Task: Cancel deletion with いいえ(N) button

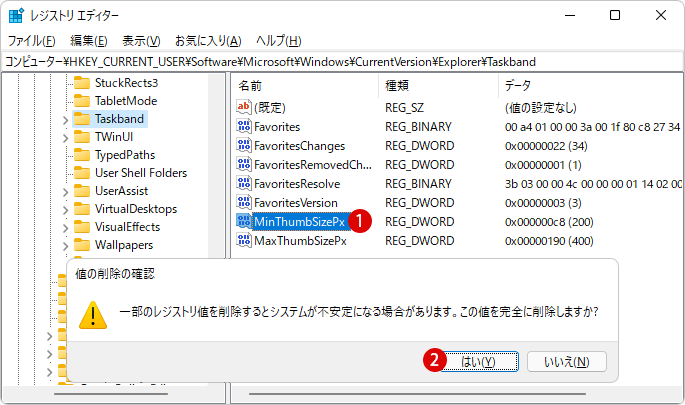Action: (567, 362)
